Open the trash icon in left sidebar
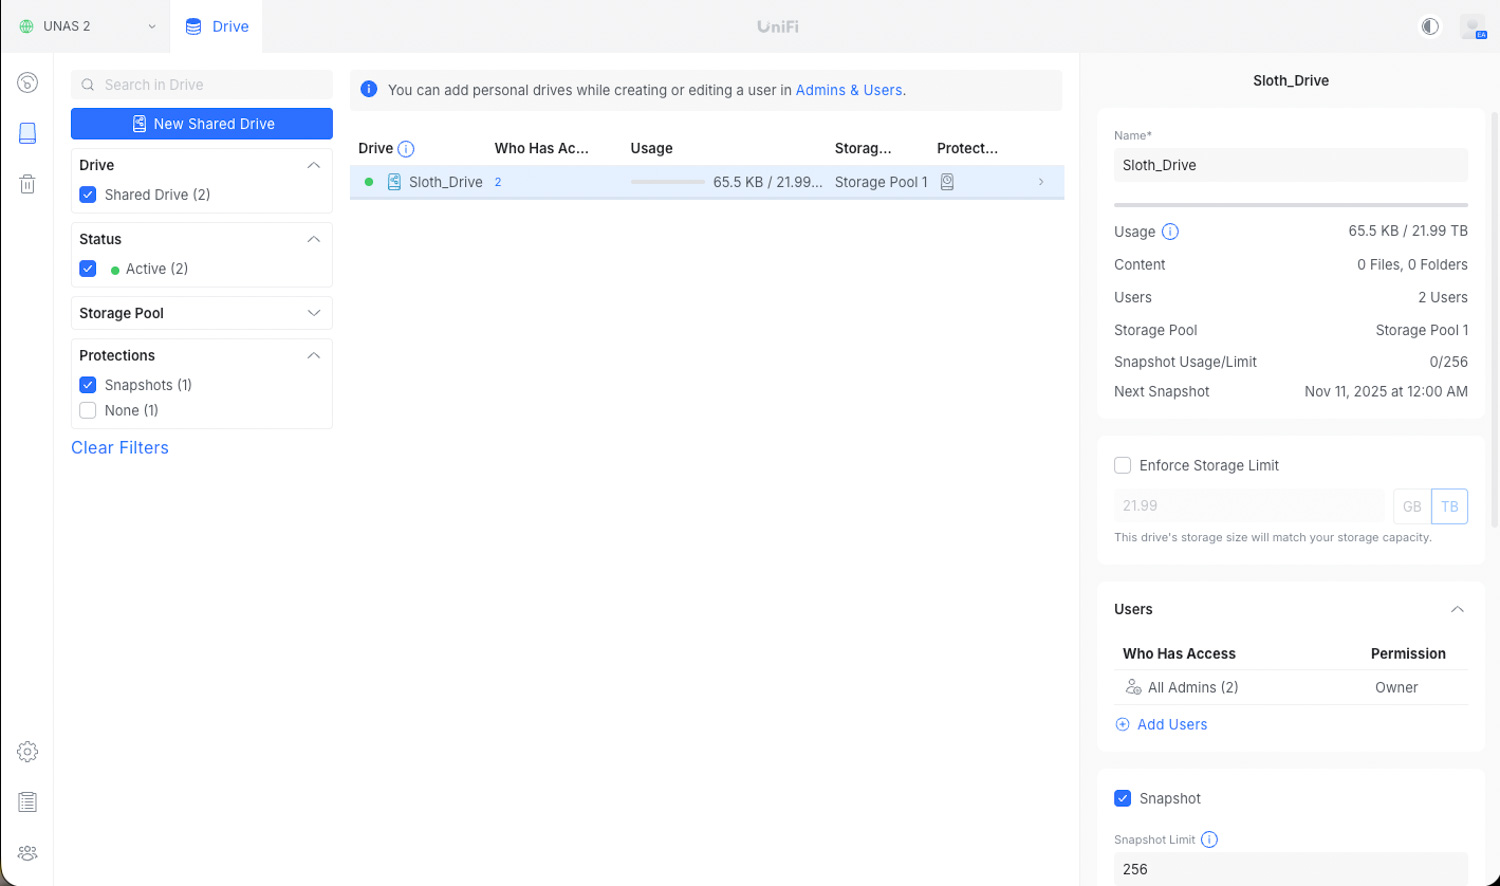This screenshot has width=1500, height=886. 27,184
